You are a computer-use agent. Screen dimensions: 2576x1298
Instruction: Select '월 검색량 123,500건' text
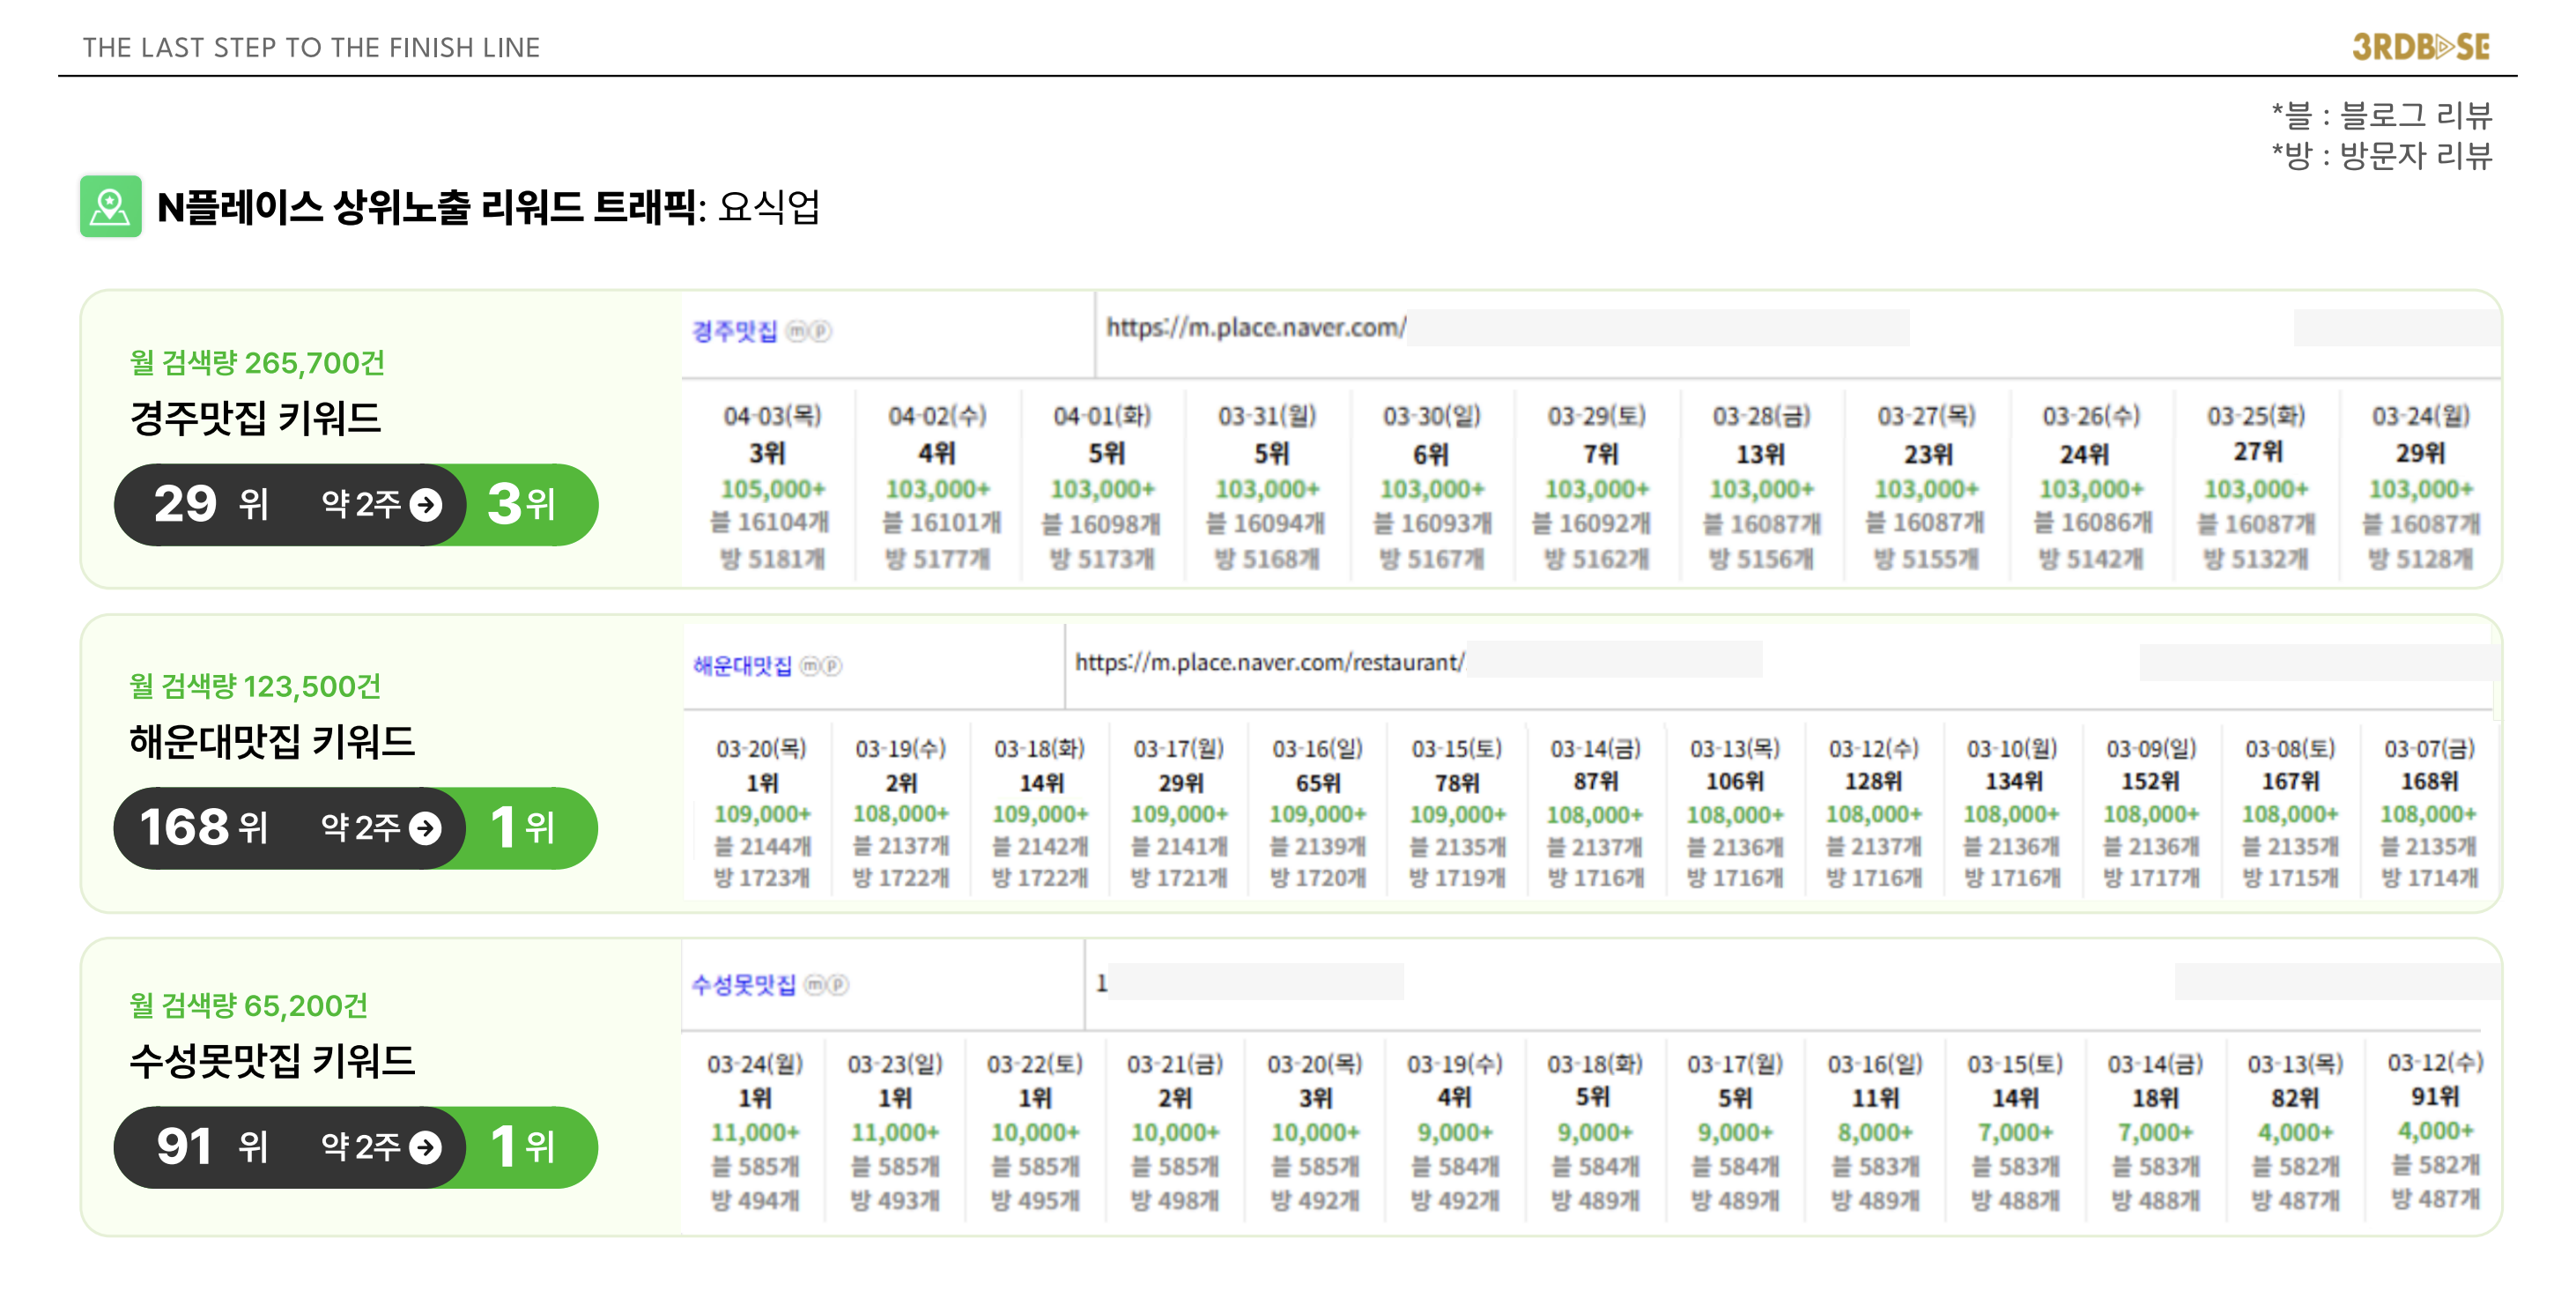[x=255, y=686]
